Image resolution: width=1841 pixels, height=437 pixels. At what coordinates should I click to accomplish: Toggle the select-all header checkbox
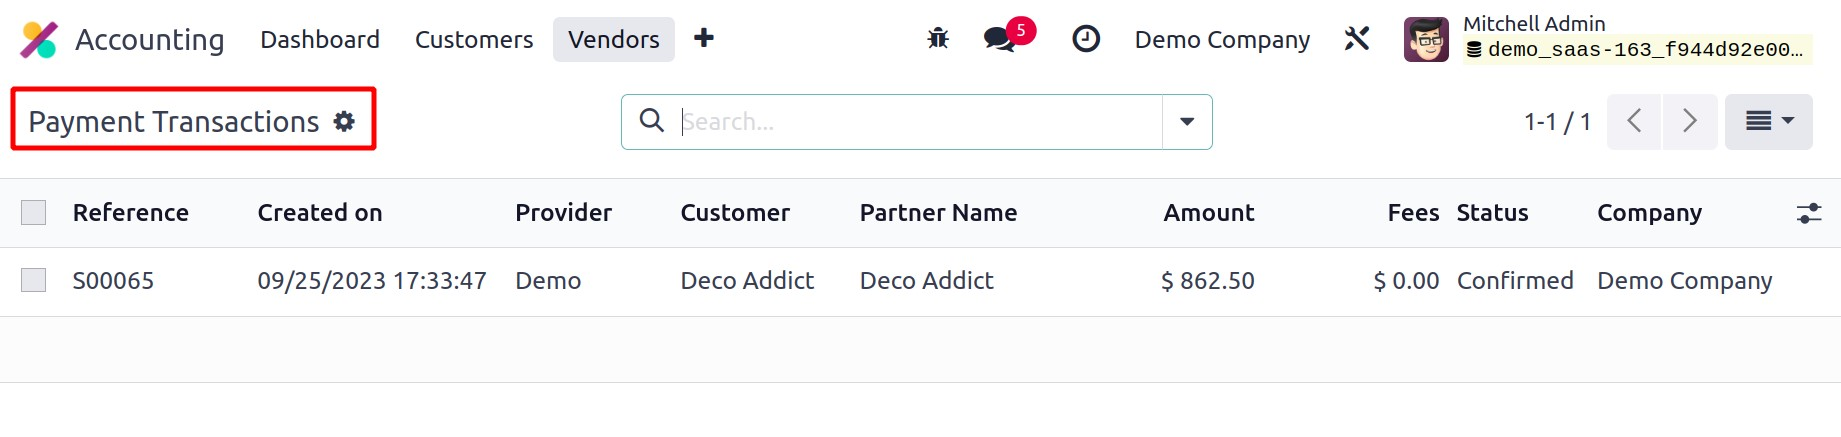click(x=34, y=212)
